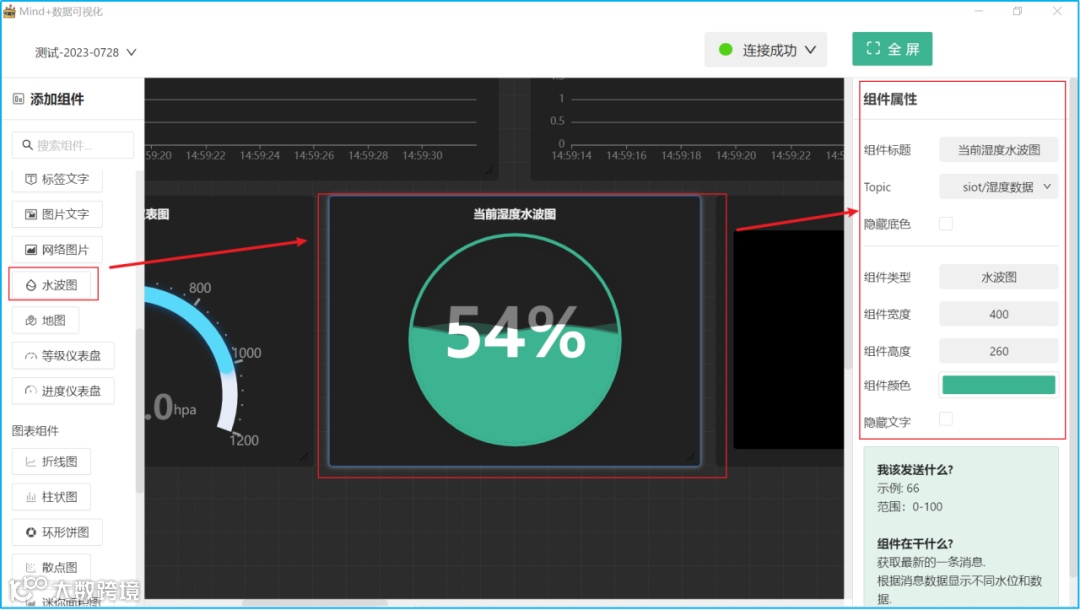This screenshot has height=610, width=1080.
Task: Add a 柱状图 bar chart component
Action: click(52, 496)
